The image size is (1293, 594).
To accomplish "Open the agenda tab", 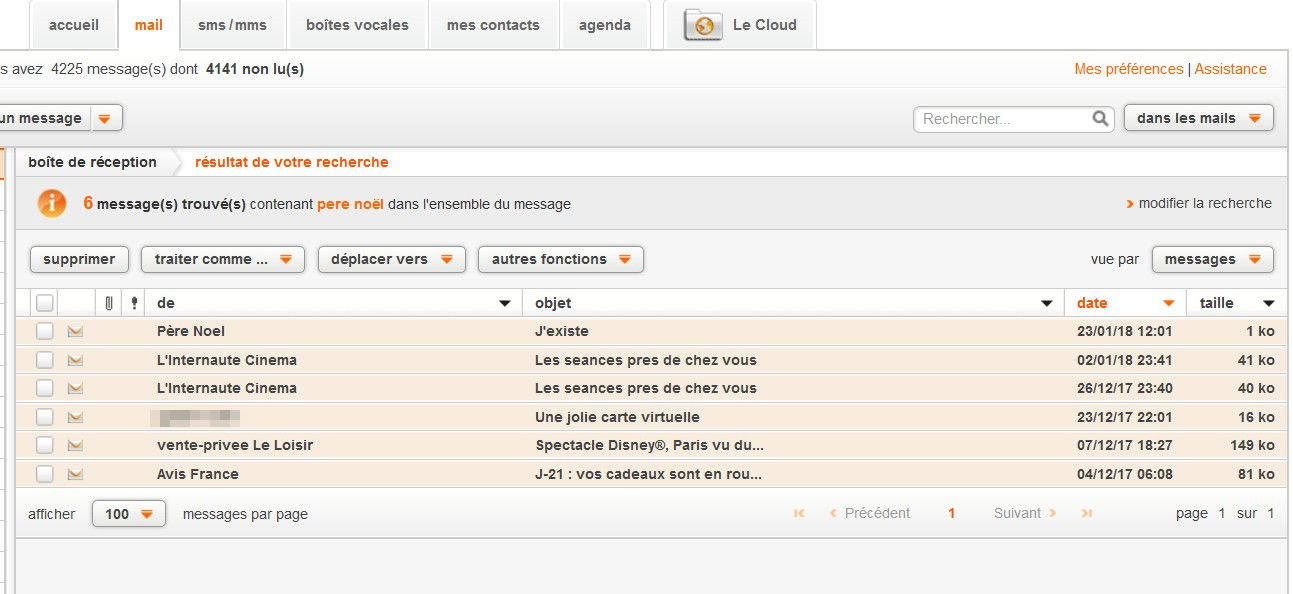I will click(605, 25).
